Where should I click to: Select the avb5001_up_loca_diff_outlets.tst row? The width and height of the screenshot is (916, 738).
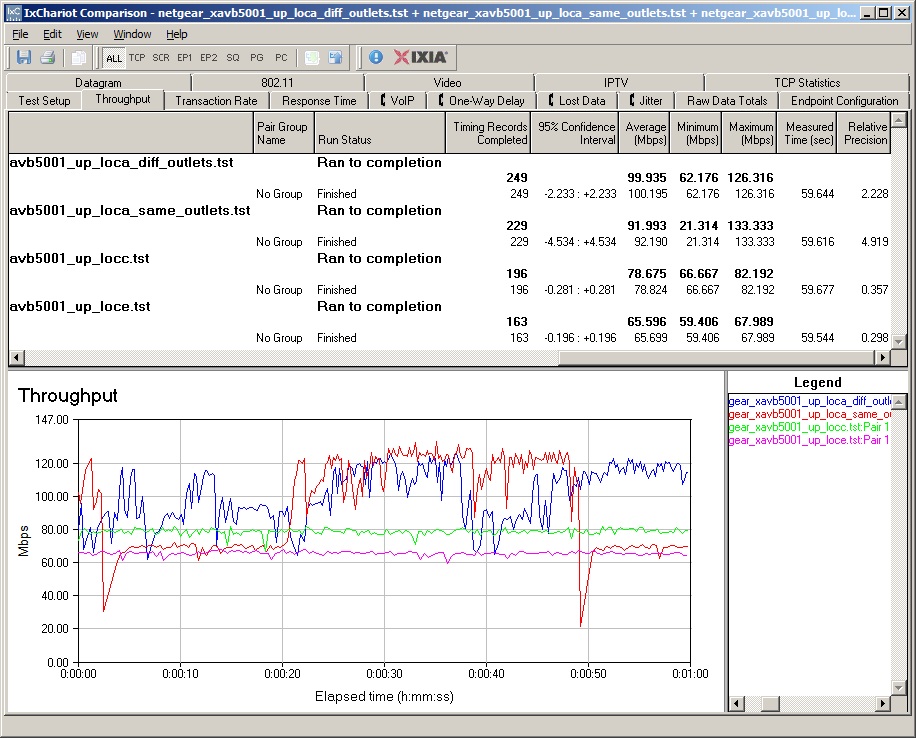[x=450, y=162]
